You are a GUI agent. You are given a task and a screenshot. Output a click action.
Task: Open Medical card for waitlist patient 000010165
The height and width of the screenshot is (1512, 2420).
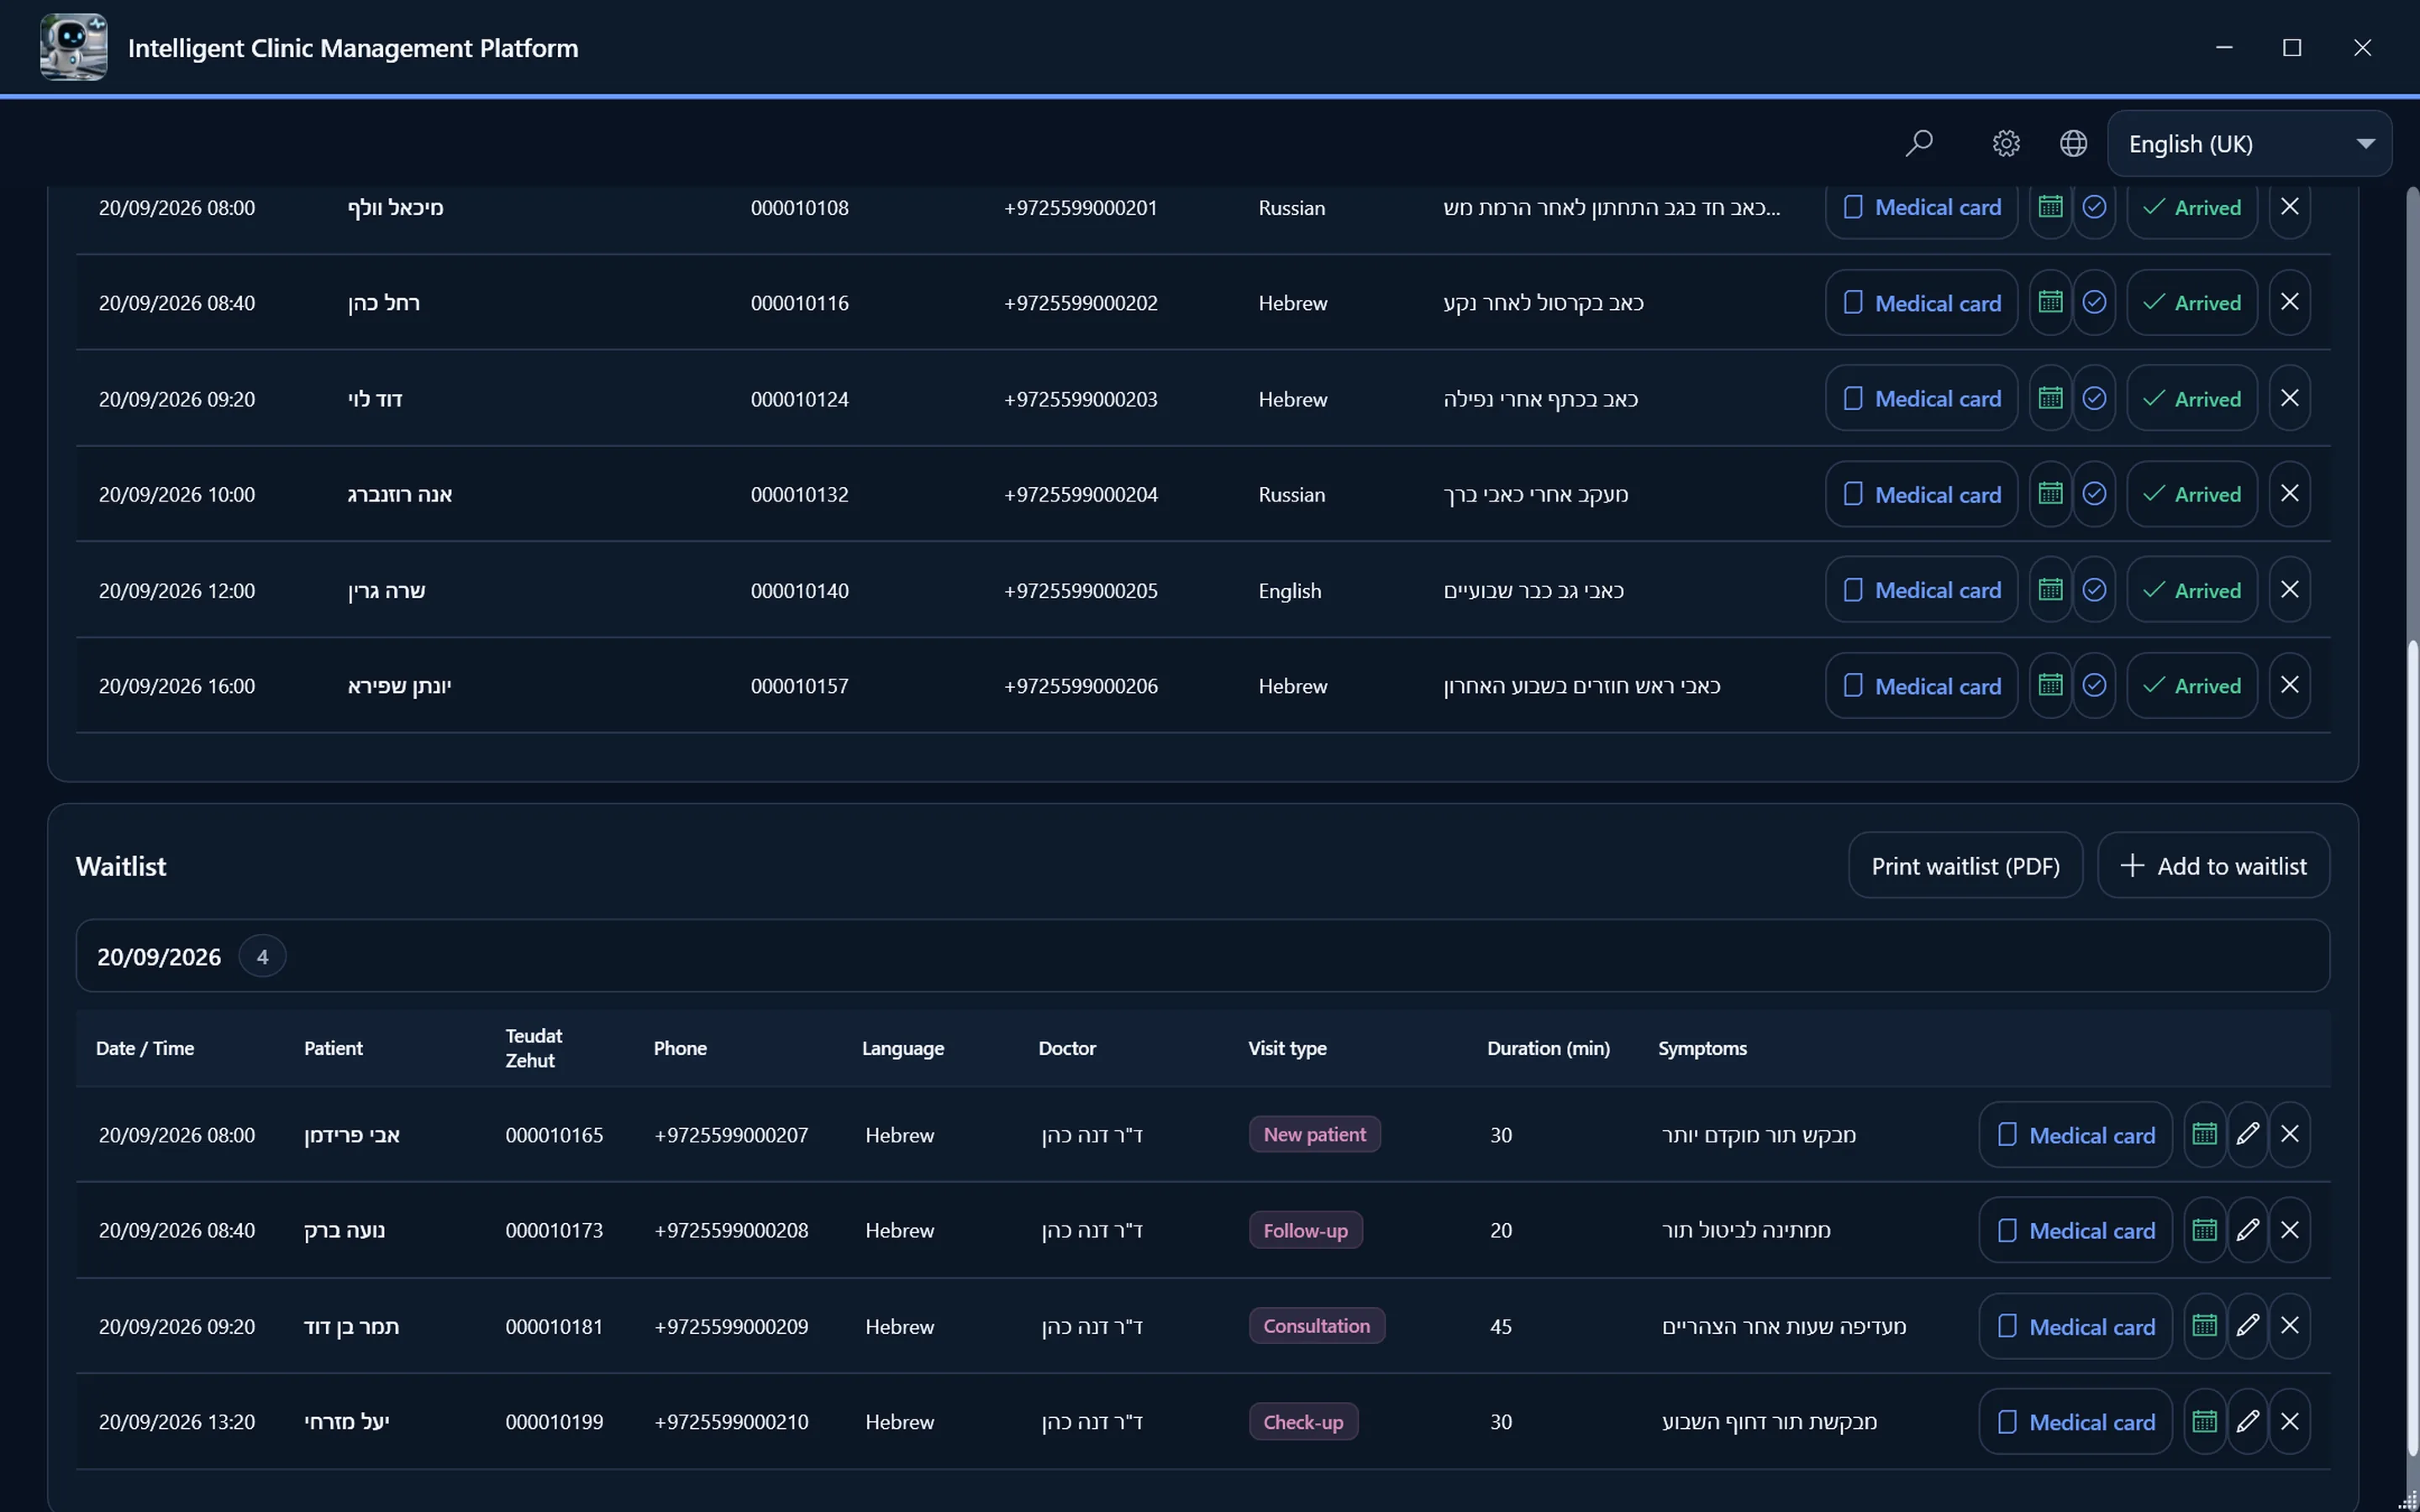[2075, 1134]
